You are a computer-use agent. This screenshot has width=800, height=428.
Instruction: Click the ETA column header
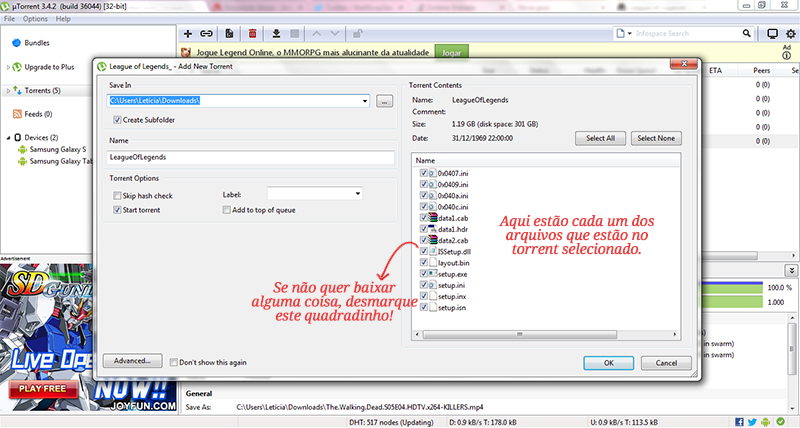pyautogui.click(x=715, y=70)
